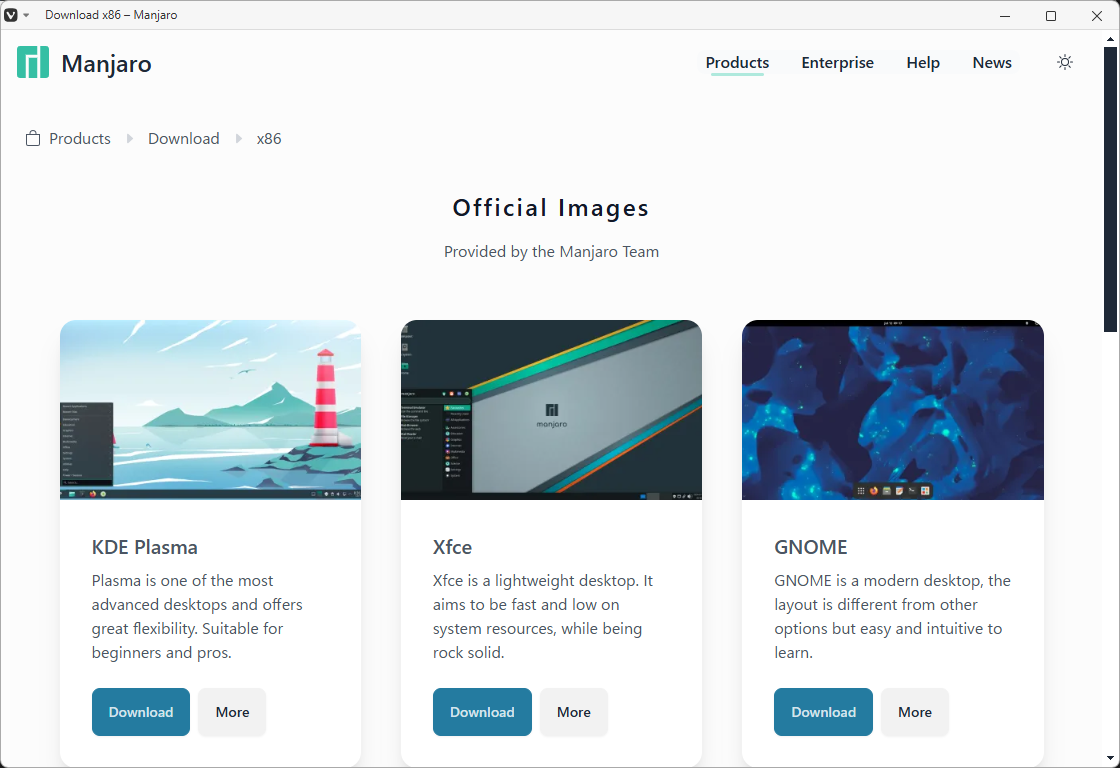
Task: Click the GNOME card title
Action: [x=811, y=547]
